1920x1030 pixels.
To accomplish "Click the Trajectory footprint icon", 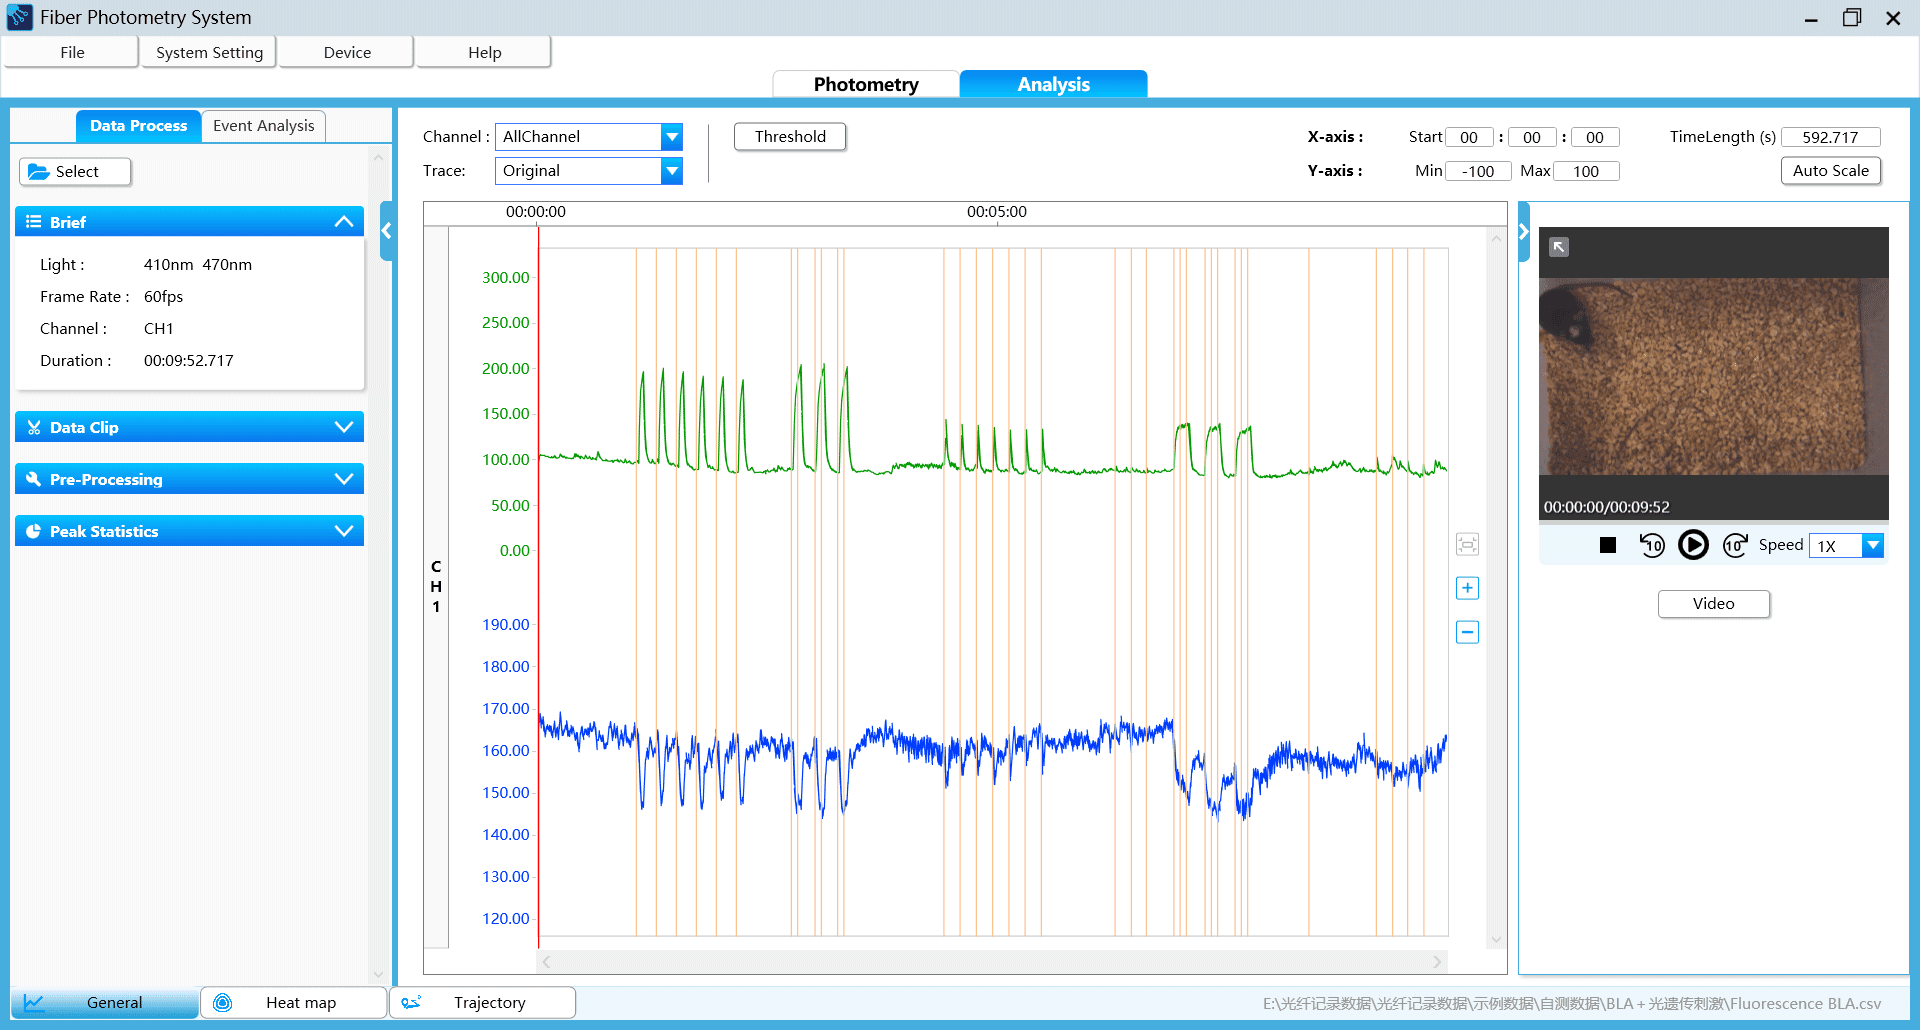I will 413,1002.
